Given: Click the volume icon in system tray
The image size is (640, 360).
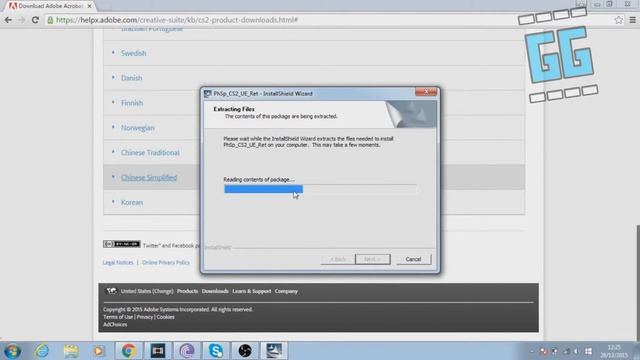Looking at the screenshot, I should [x=577, y=351].
